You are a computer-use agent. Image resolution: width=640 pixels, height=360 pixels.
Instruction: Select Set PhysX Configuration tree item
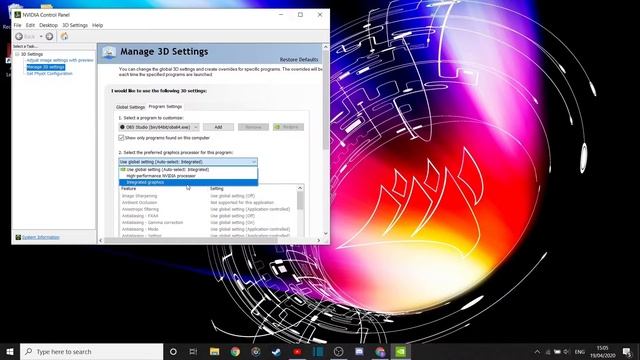49,74
